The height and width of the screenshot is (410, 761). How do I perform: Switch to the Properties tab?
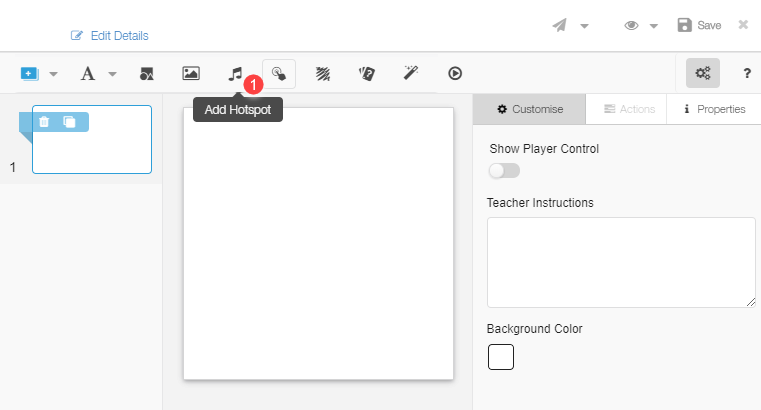(714, 109)
